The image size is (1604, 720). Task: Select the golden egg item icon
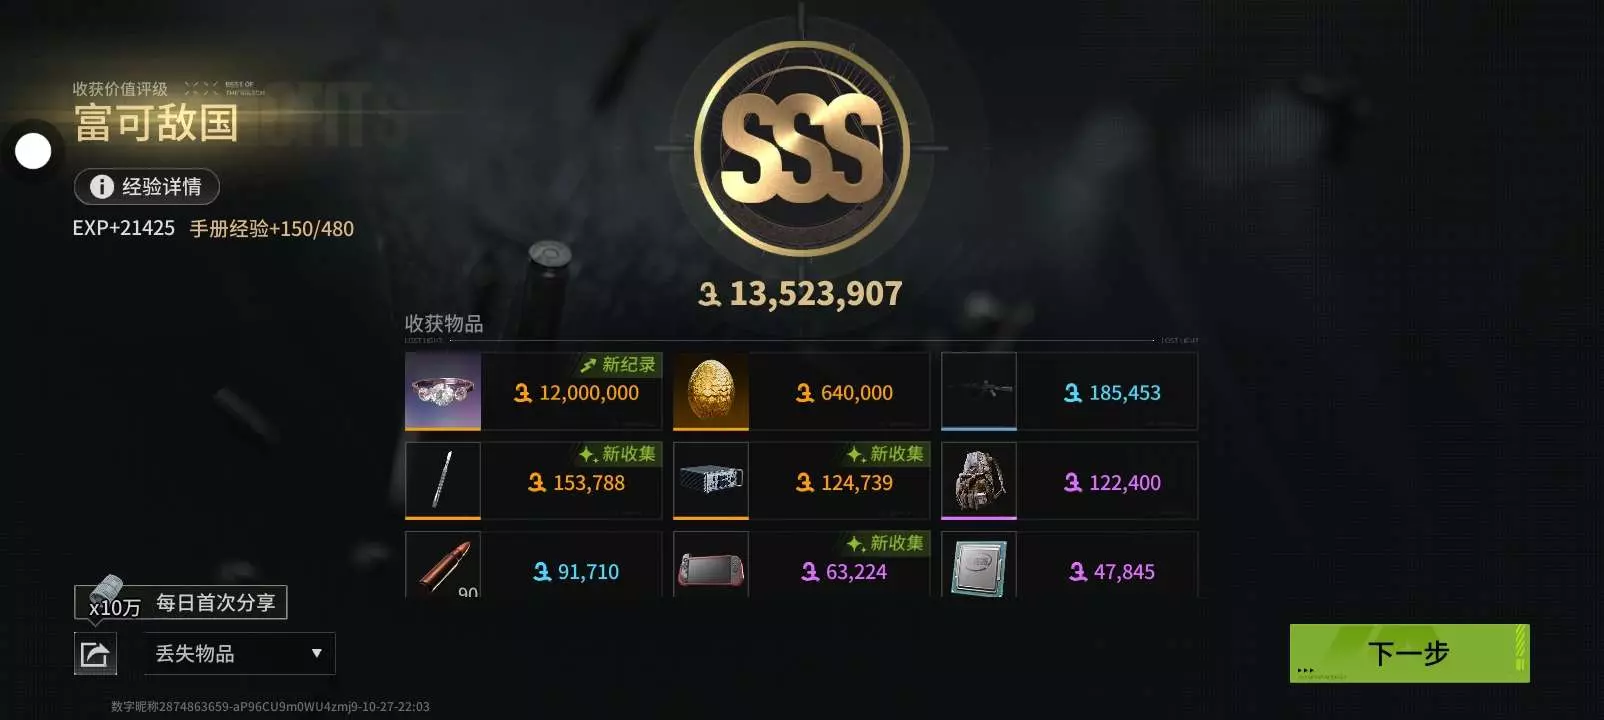pyautogui.click(x=711, y=391)
